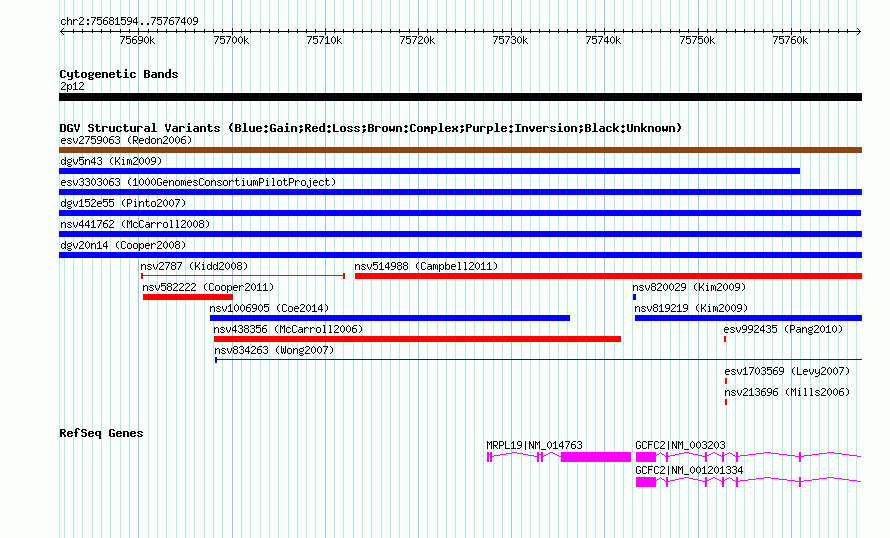
Task: Select the red nsv514988 loss bar
Action: click(x=608, y=276)
